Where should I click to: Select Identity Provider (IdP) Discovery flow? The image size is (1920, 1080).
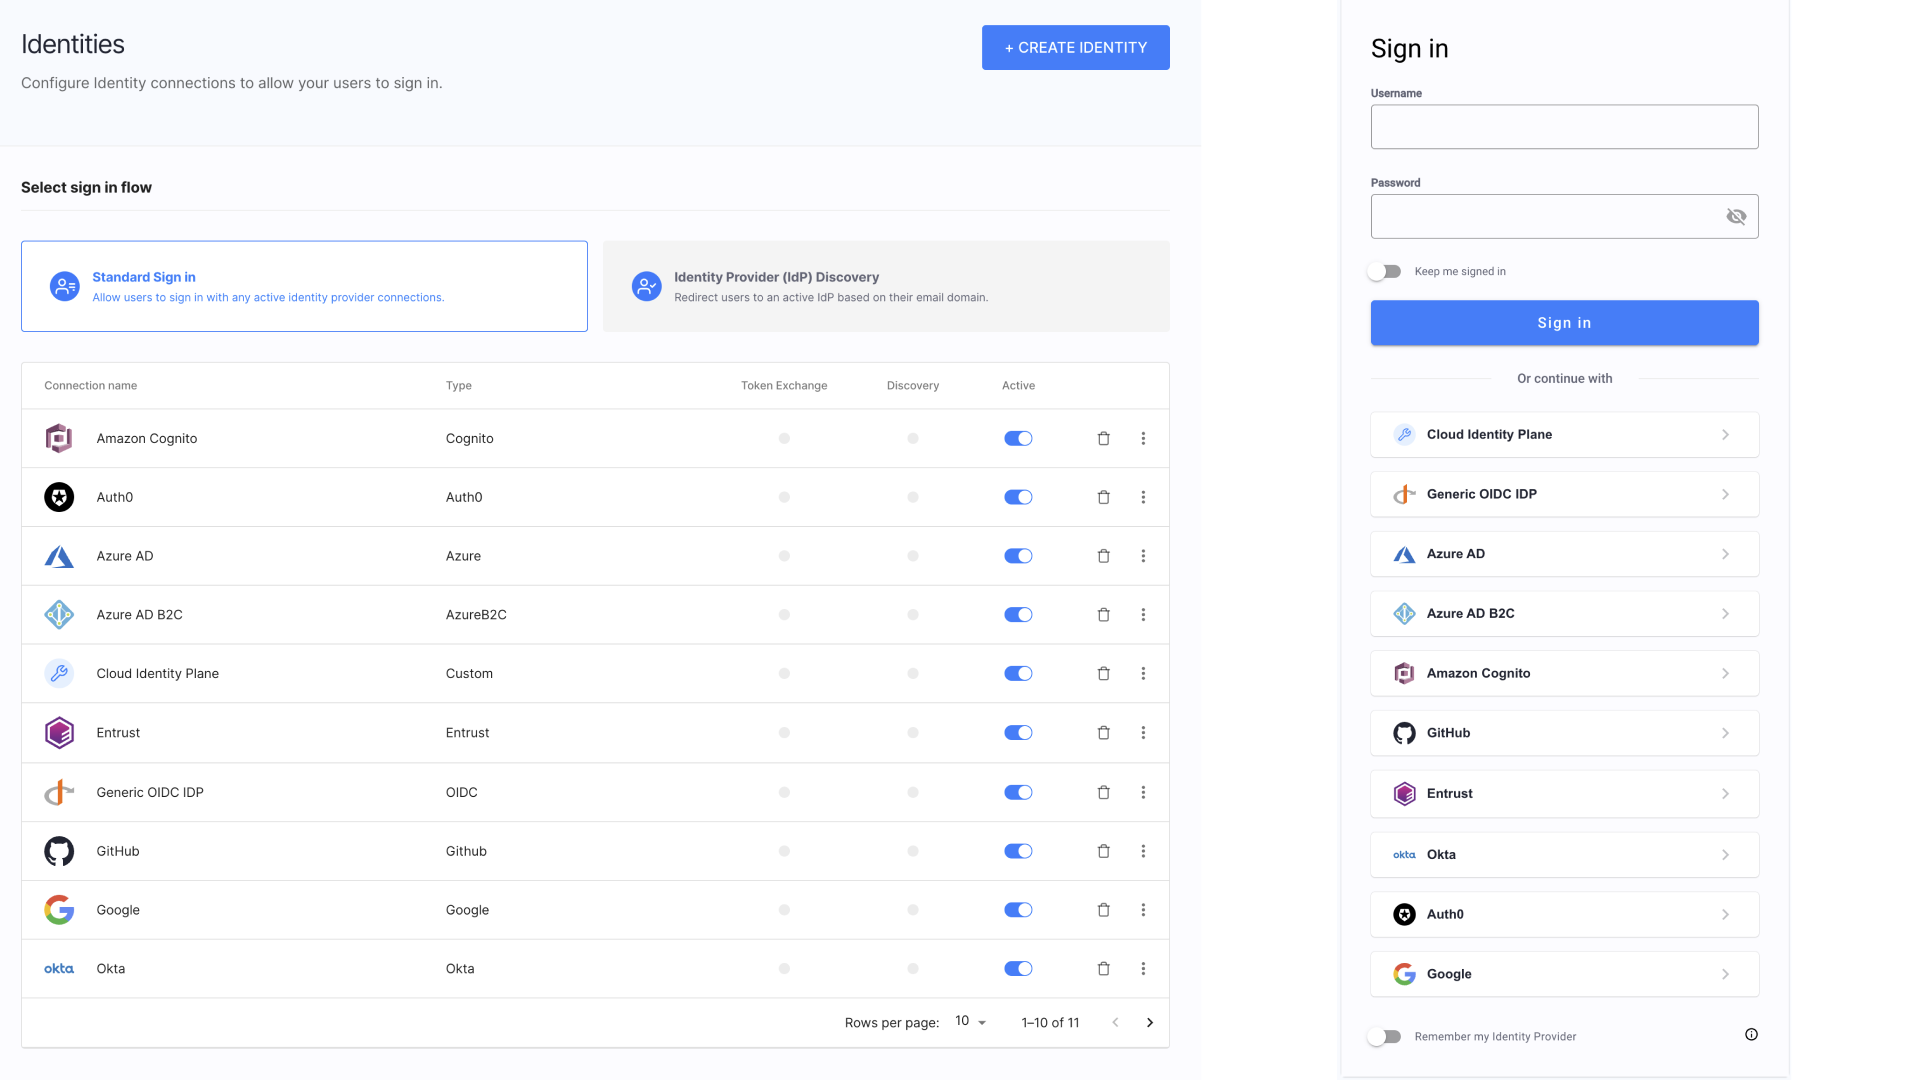[x=886, y=286]
